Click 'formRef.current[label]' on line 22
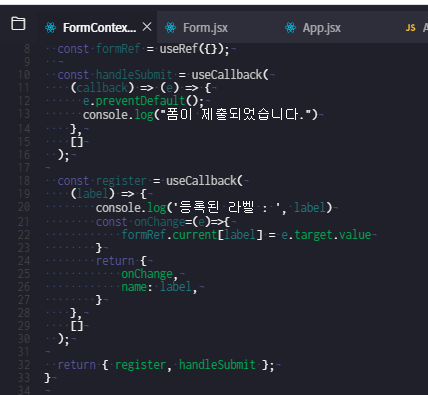The width and height of the screenshot is (428, 395). click(x=192, y=235)
